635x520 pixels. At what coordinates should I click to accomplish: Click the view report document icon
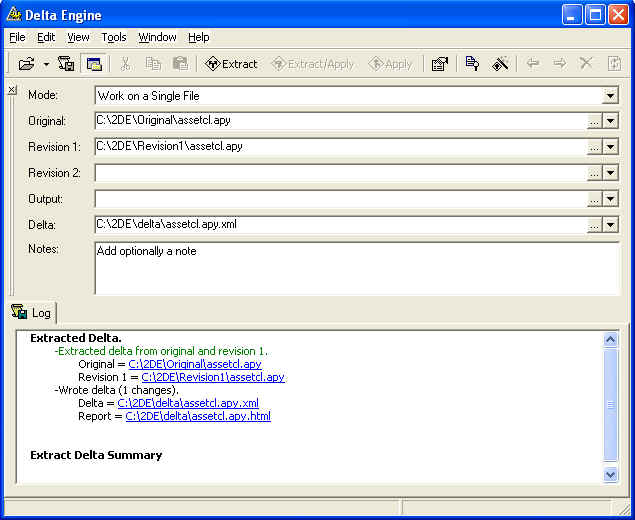(x=472, y=64)
